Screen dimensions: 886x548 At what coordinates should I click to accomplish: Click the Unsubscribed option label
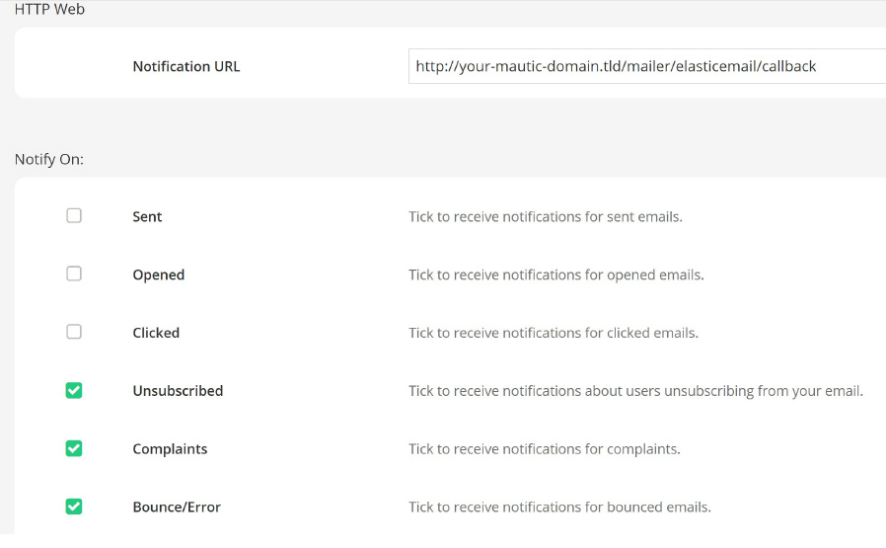(177, 391)
